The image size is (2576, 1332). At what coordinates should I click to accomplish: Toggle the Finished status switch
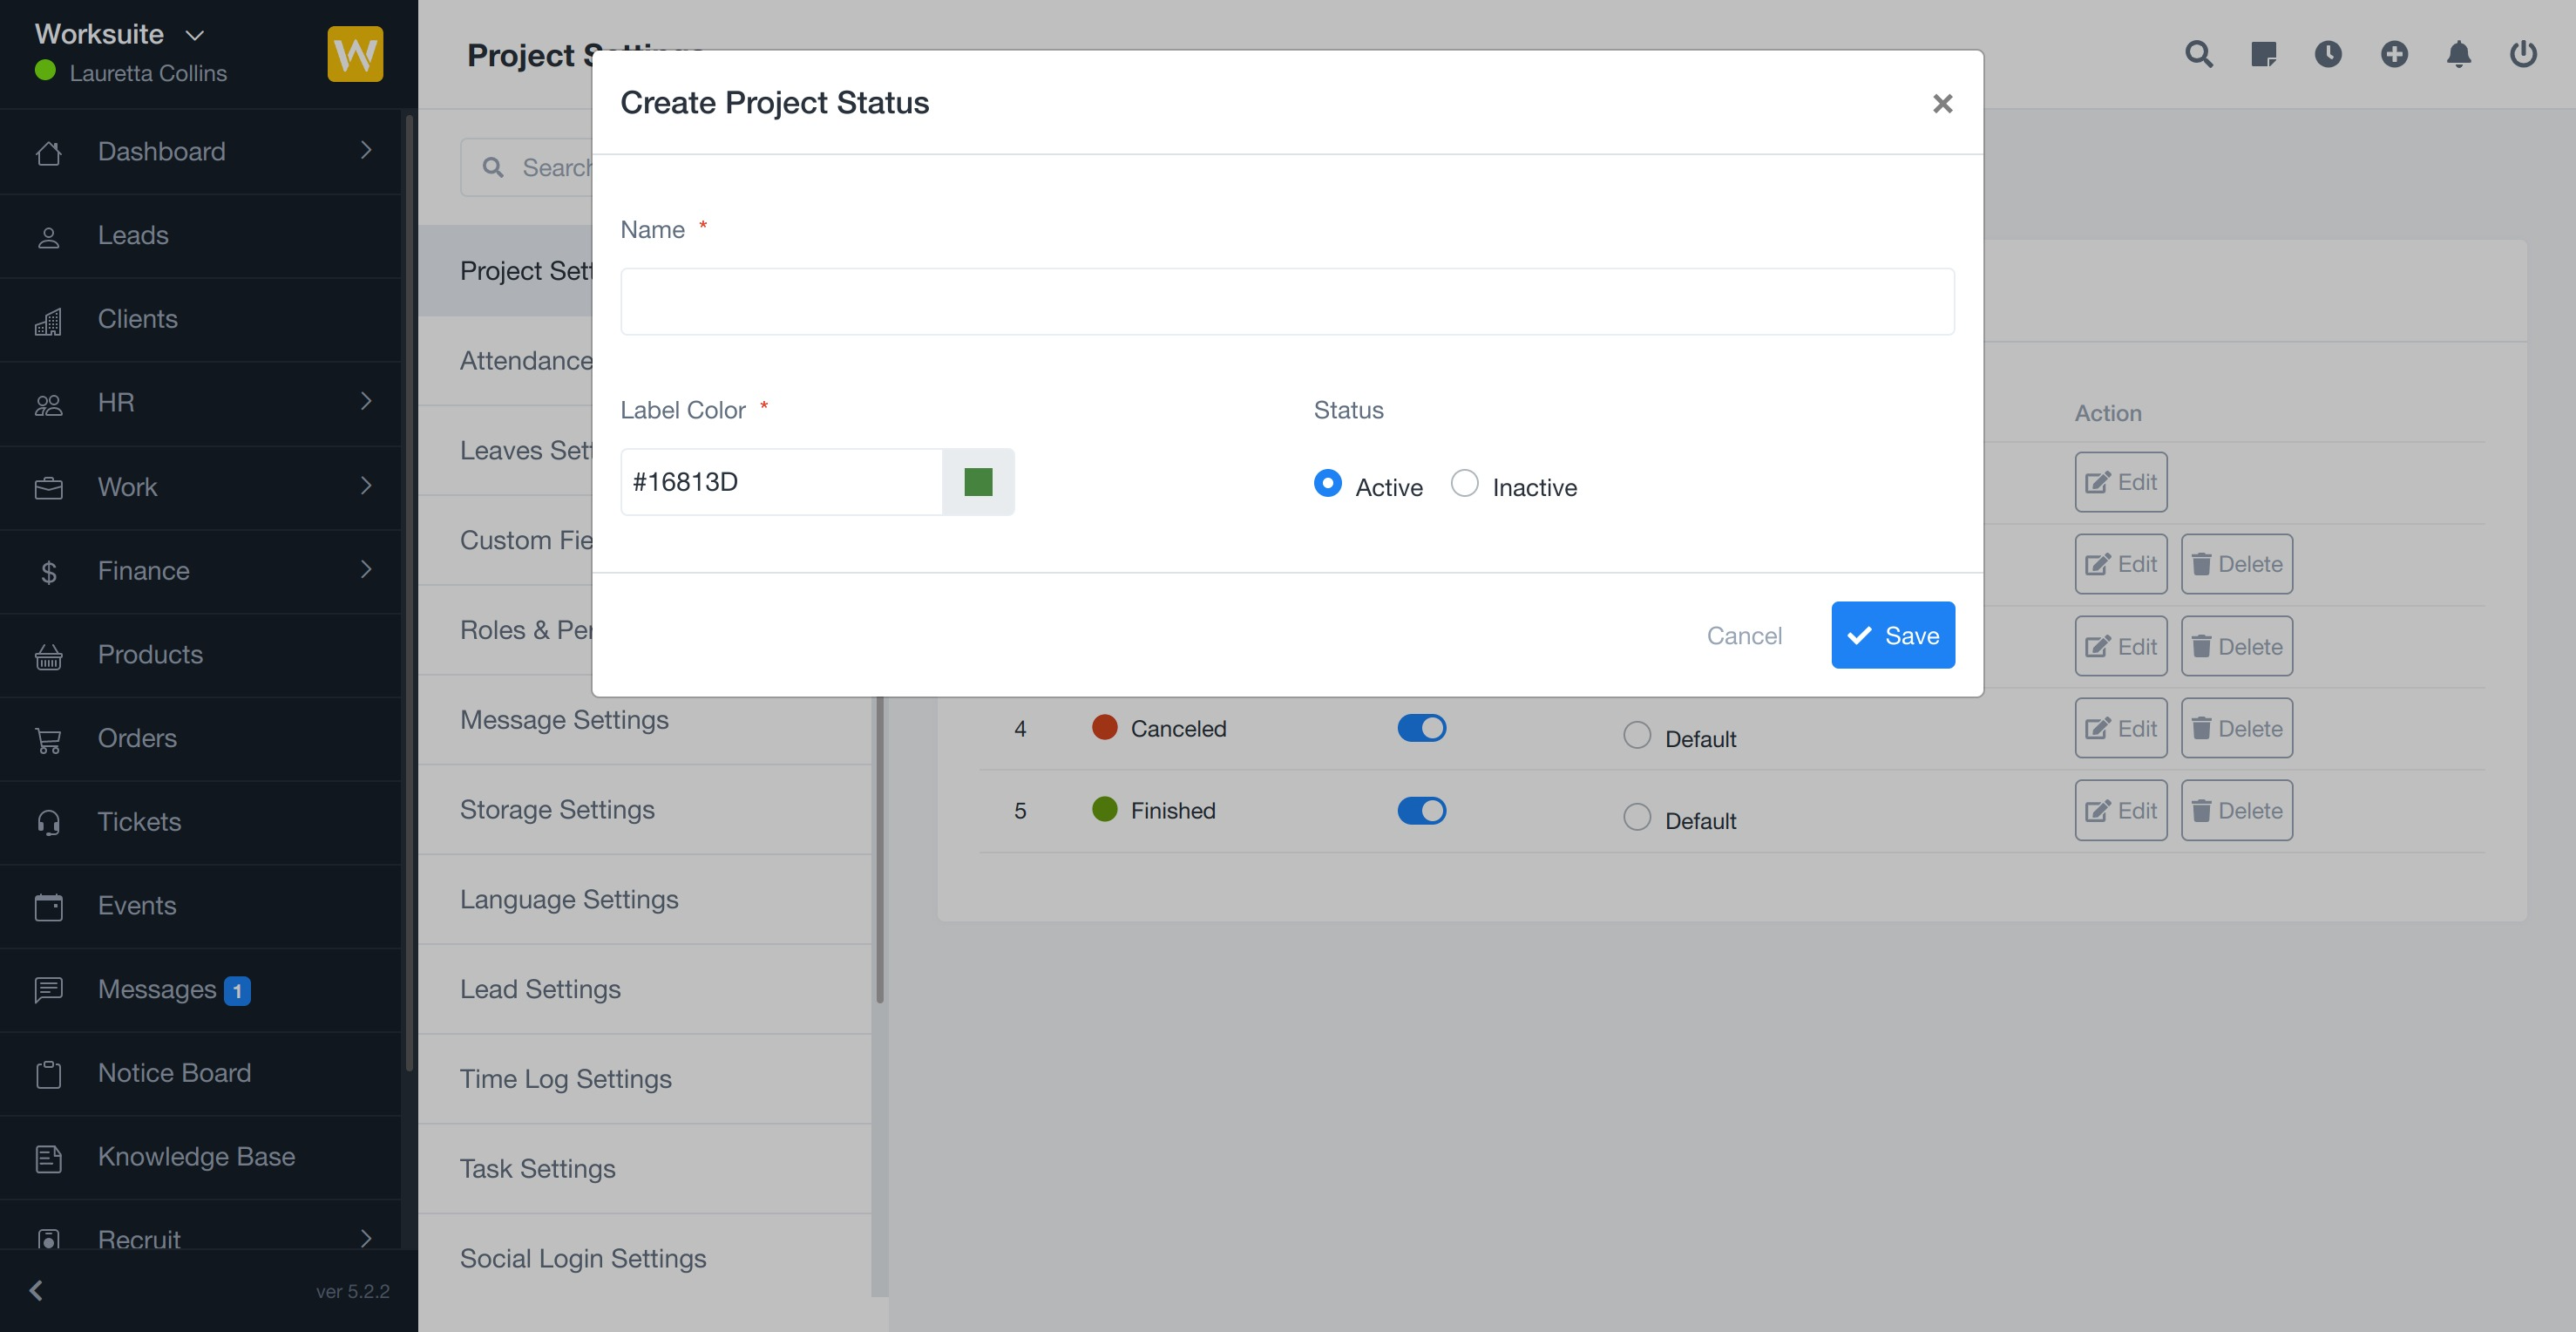coord(1421,810)
